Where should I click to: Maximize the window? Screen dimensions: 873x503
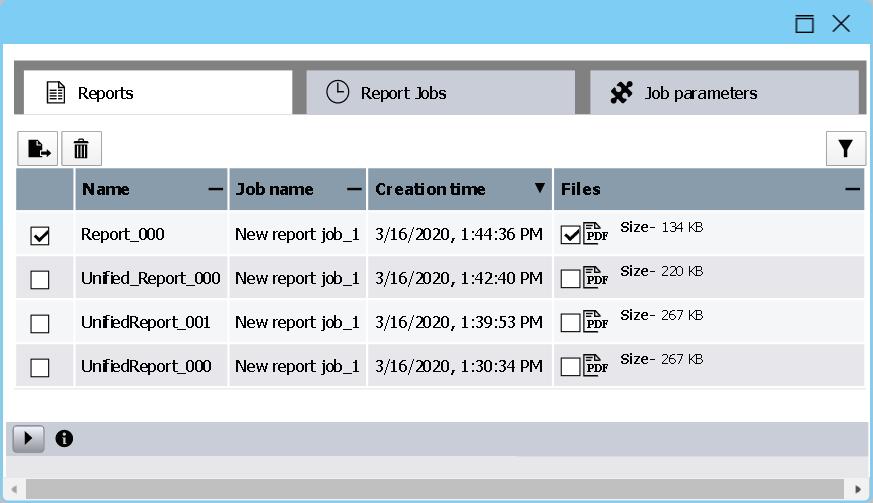point(804,23)
